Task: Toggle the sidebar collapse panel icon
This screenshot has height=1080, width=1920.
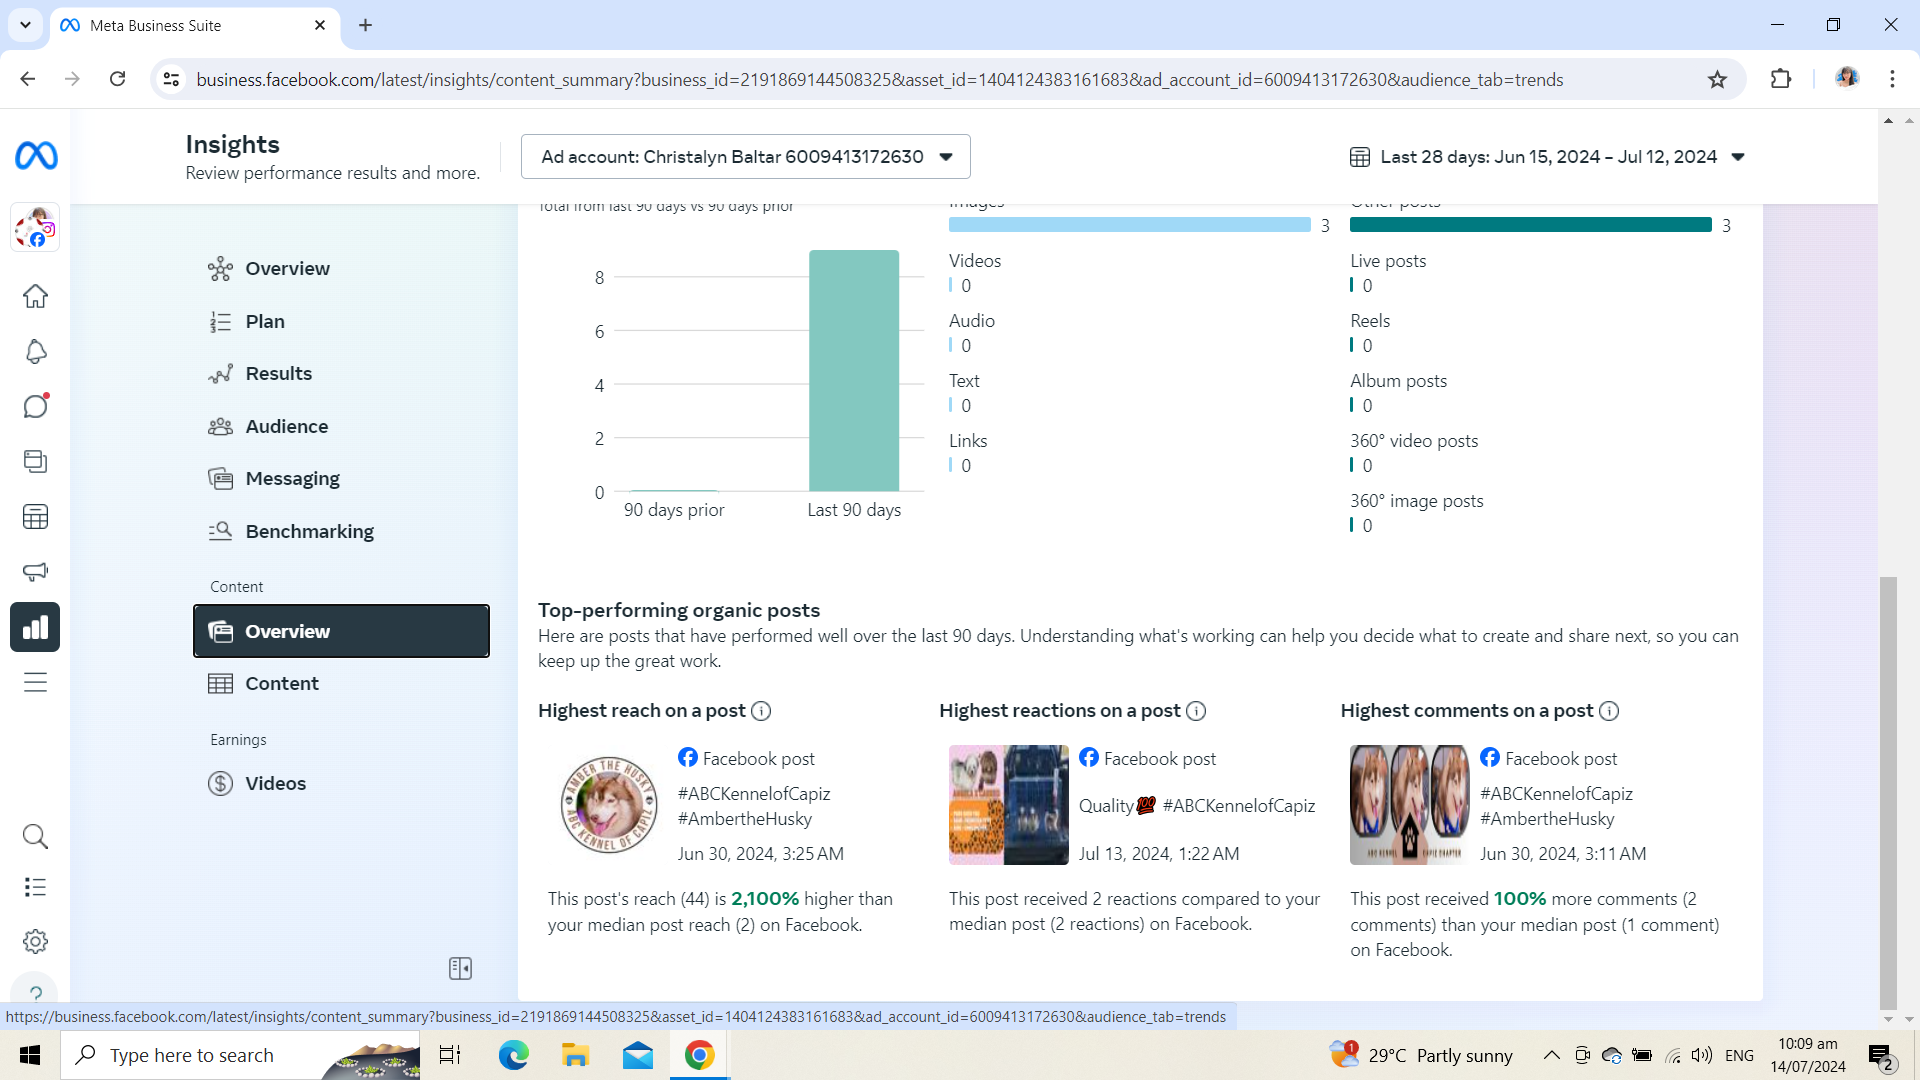Action: coord(460,968)
